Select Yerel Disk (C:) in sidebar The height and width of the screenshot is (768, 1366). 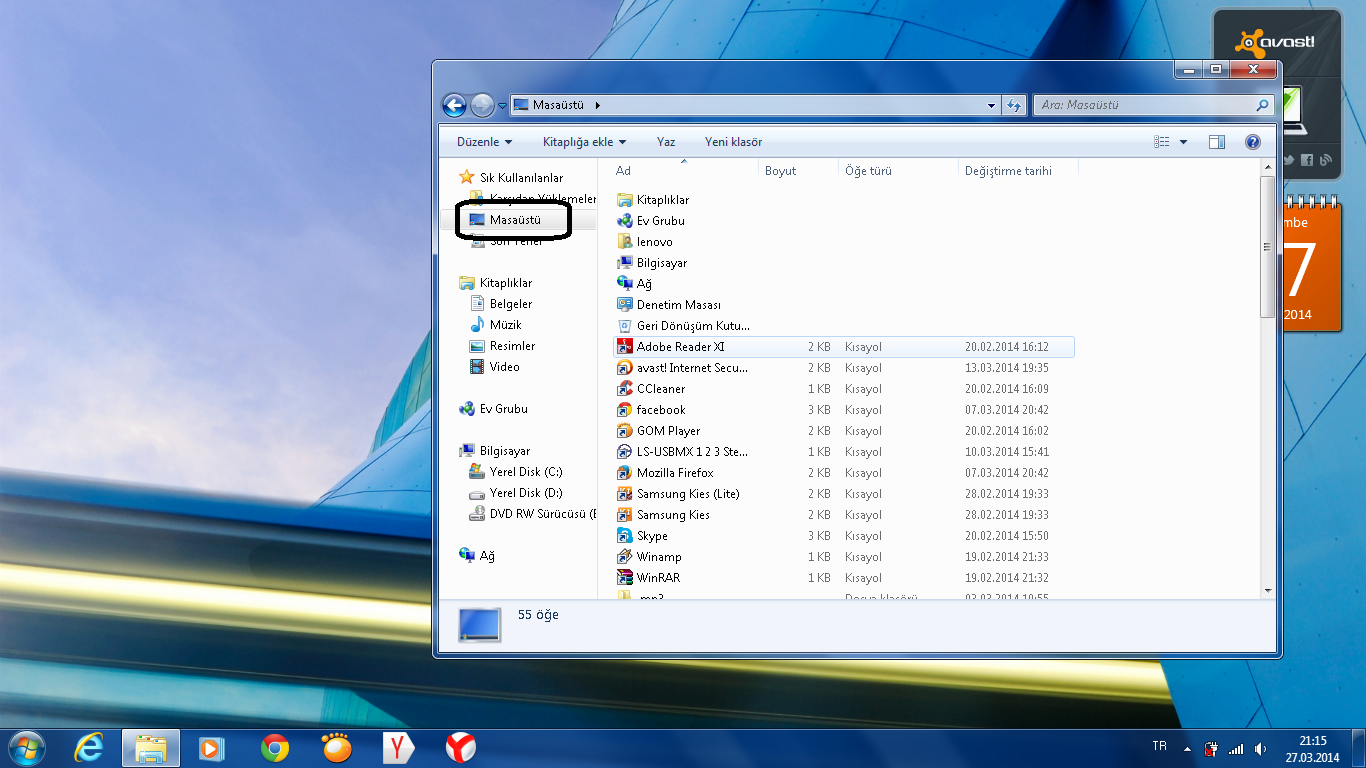point(526,472)
